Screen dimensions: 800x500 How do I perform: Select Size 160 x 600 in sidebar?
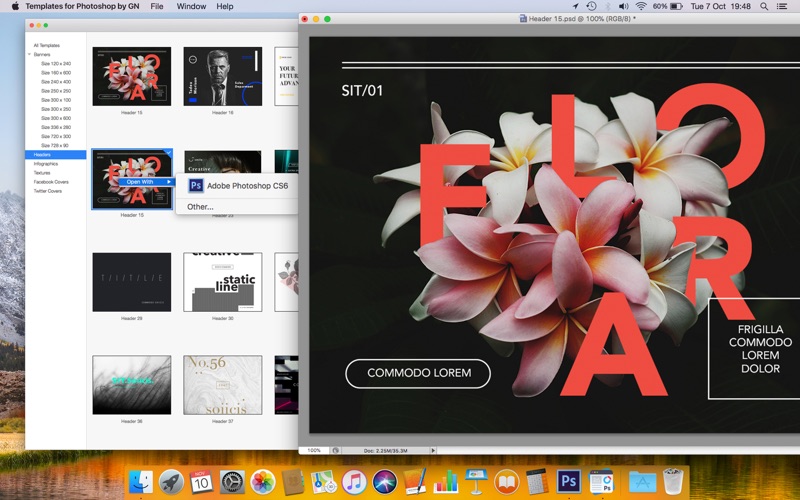(x=56, y=73)
